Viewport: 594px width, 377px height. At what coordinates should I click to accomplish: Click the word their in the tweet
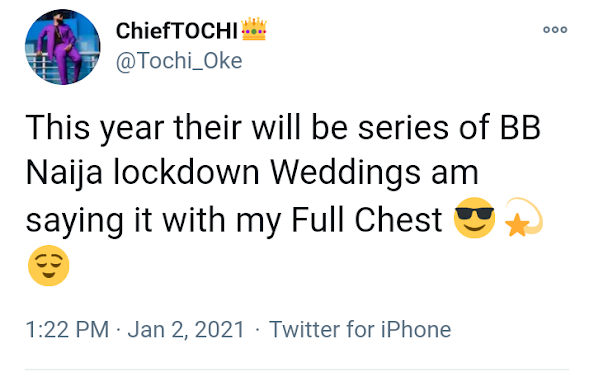(x=208, y=127)
